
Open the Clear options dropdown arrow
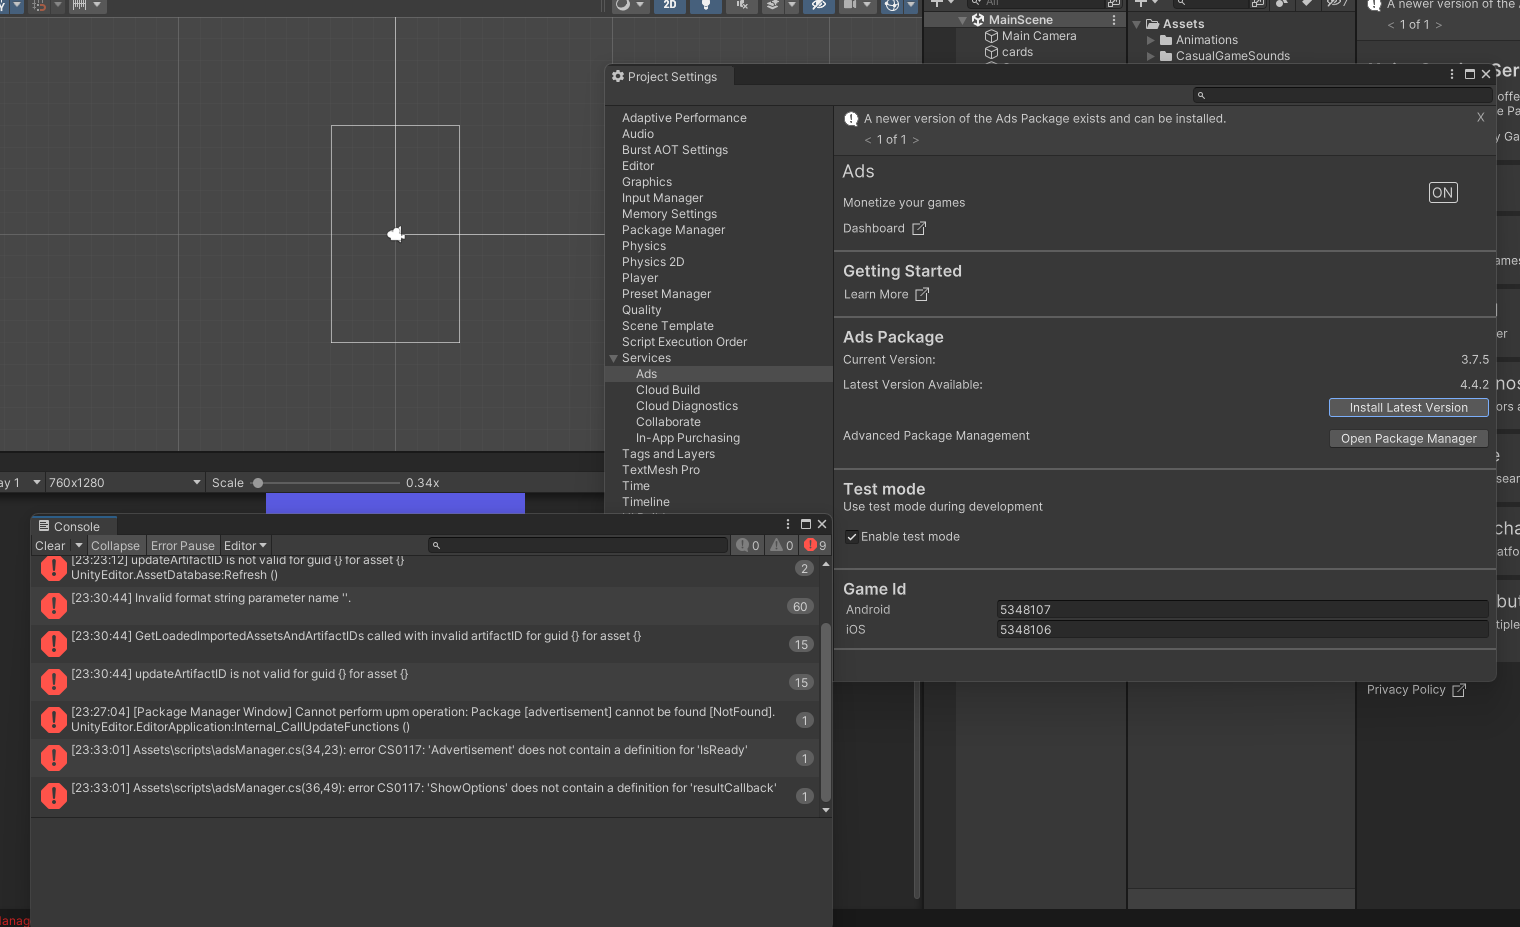pos(79,546)
